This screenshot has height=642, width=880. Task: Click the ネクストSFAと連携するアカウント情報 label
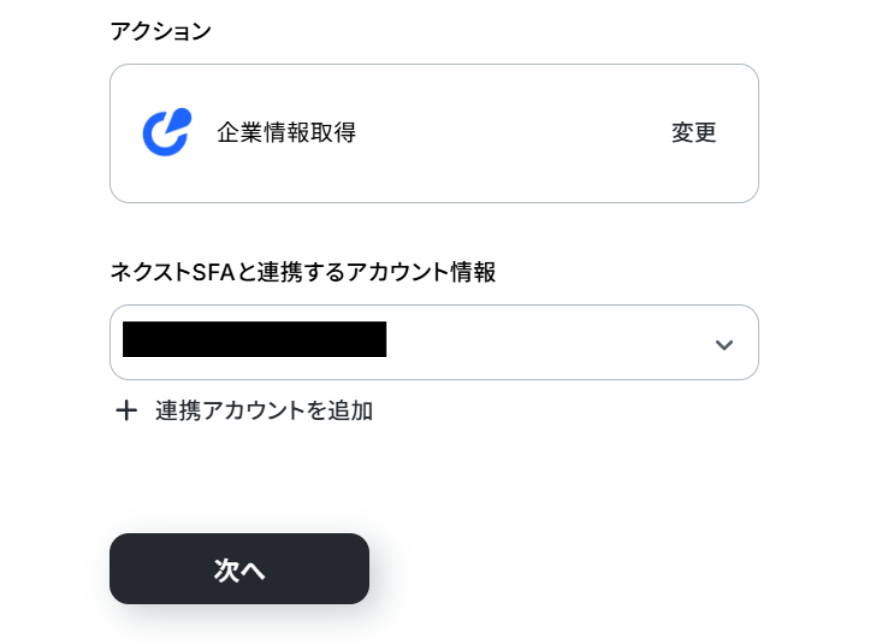[303, 272]
